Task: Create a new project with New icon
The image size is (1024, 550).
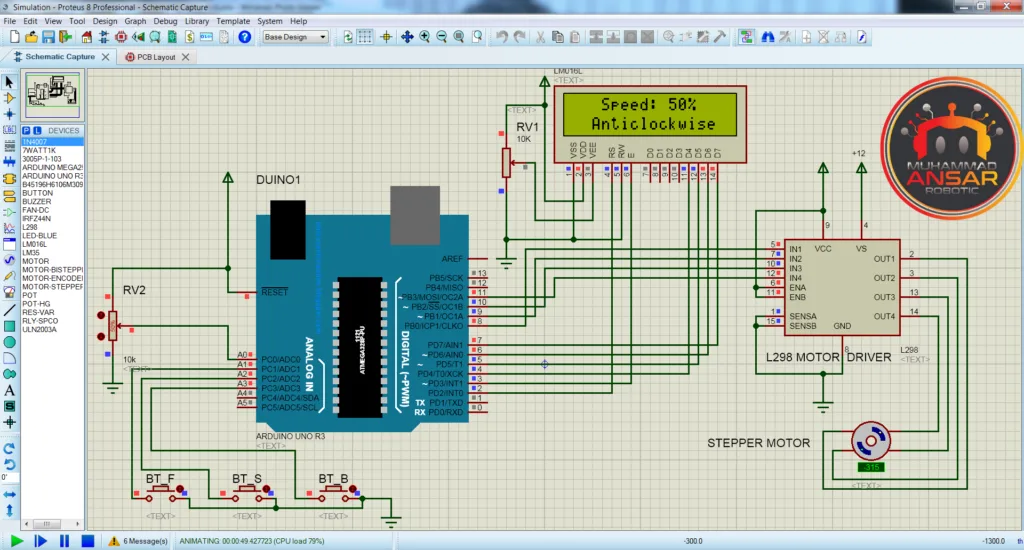Action: (14, 37)
